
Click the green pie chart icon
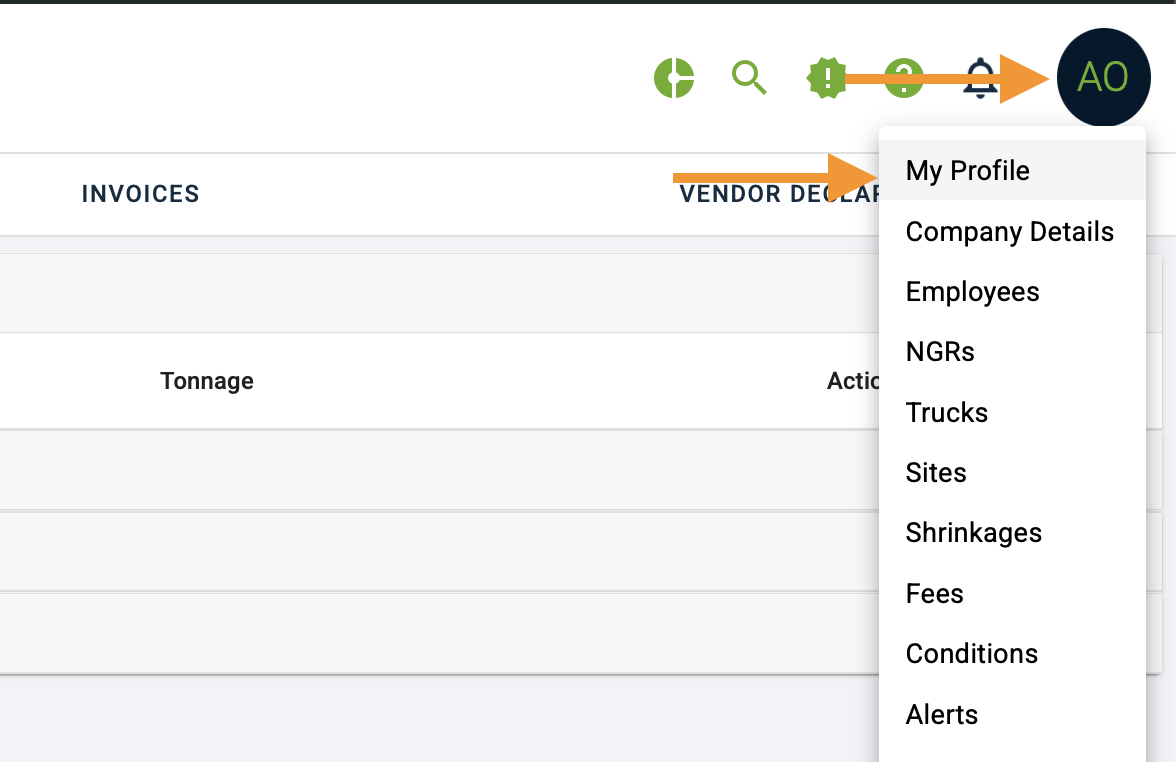[x=674, y=78]
